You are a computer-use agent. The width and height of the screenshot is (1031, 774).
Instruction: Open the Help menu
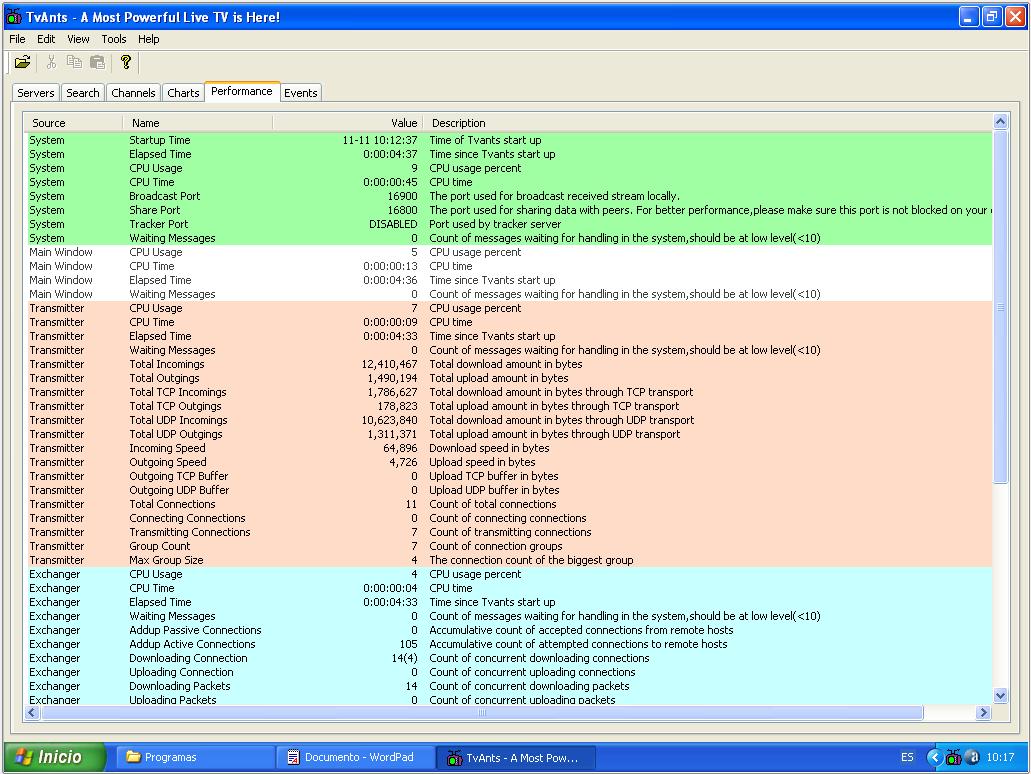[149, 39]
